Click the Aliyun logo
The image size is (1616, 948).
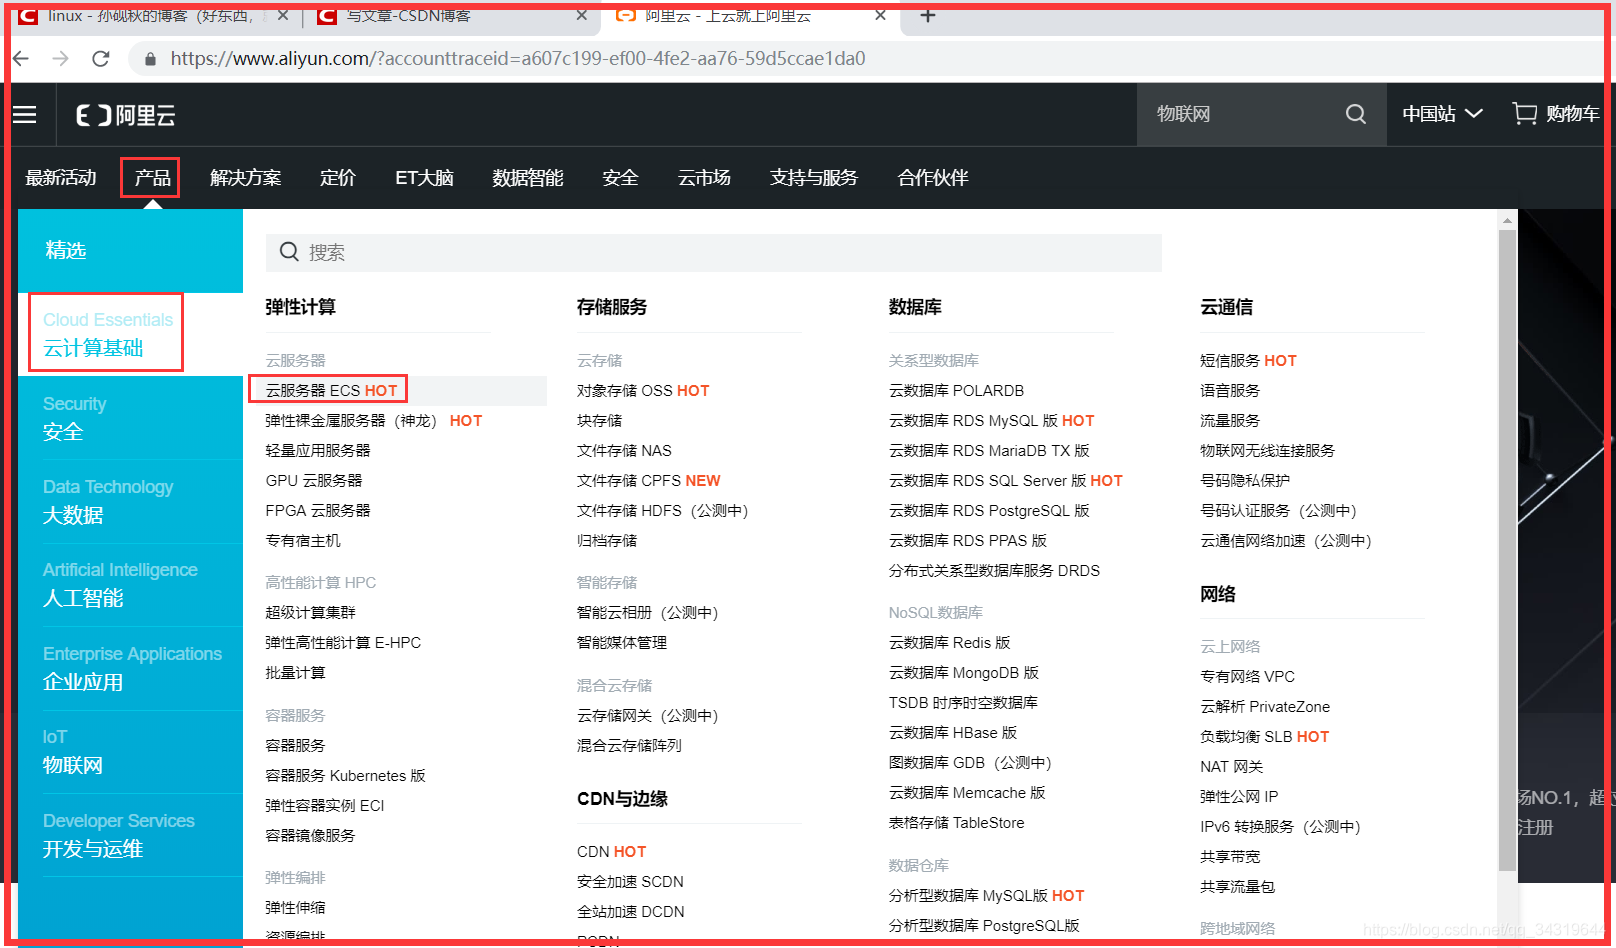tap(126, 115)
